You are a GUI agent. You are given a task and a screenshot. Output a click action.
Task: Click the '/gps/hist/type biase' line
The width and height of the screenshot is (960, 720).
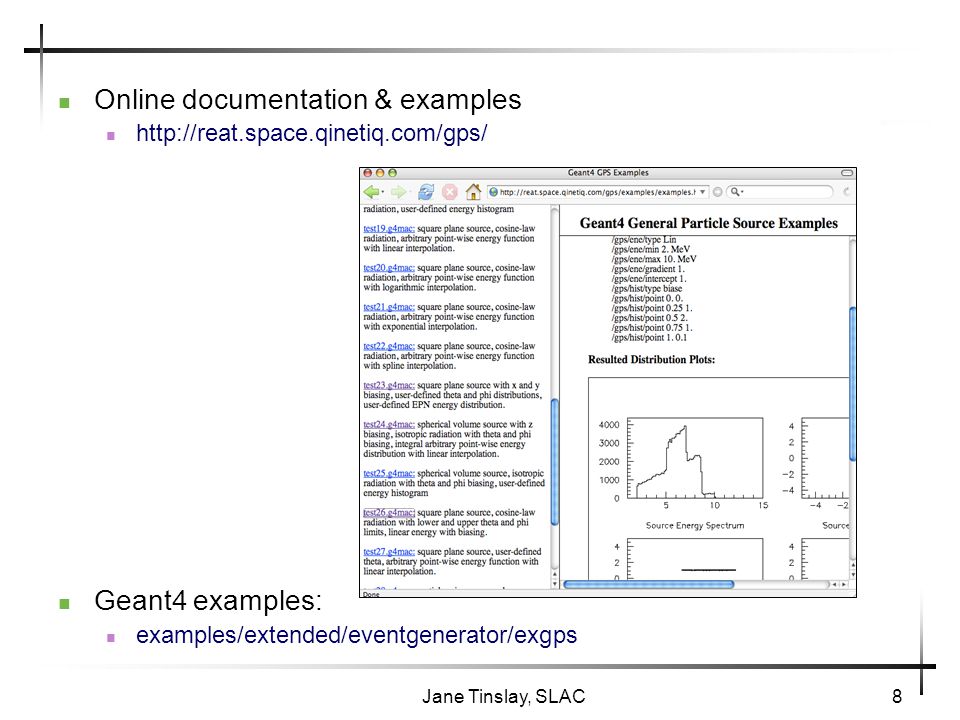[x=647, y=289]
